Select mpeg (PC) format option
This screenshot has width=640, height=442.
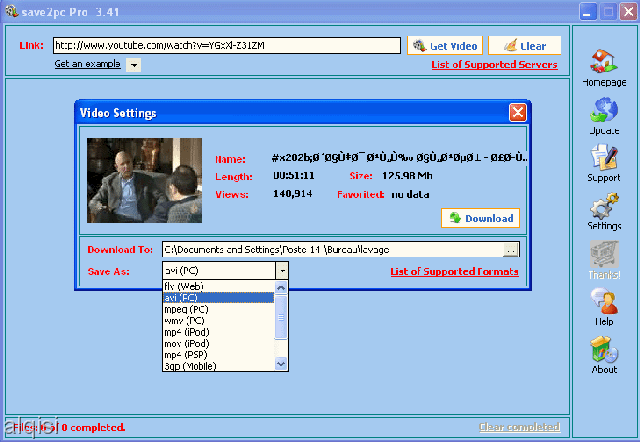coord(218,309)
